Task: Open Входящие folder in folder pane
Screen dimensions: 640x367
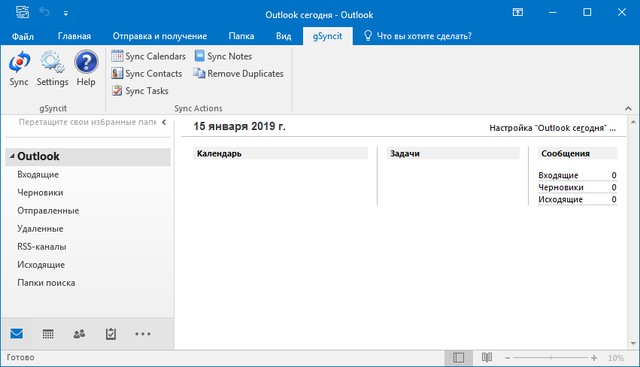Action: 38,174
